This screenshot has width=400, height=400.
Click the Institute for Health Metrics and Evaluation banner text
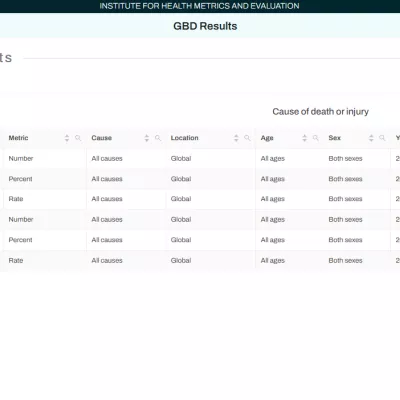(199, 6)
